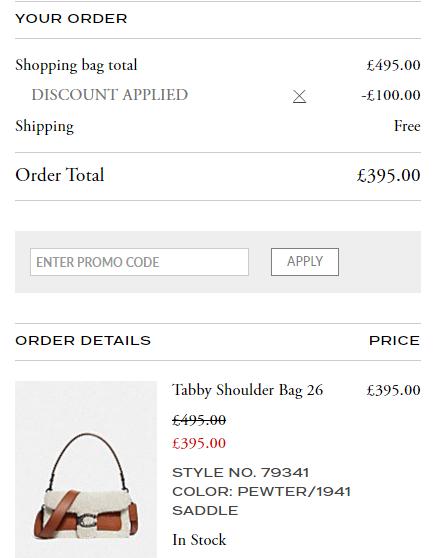The width and height of the screenshot is (436, 558).
Task: Select the £495.00 shopping bag total amount
Action: (x=394, y=65)
